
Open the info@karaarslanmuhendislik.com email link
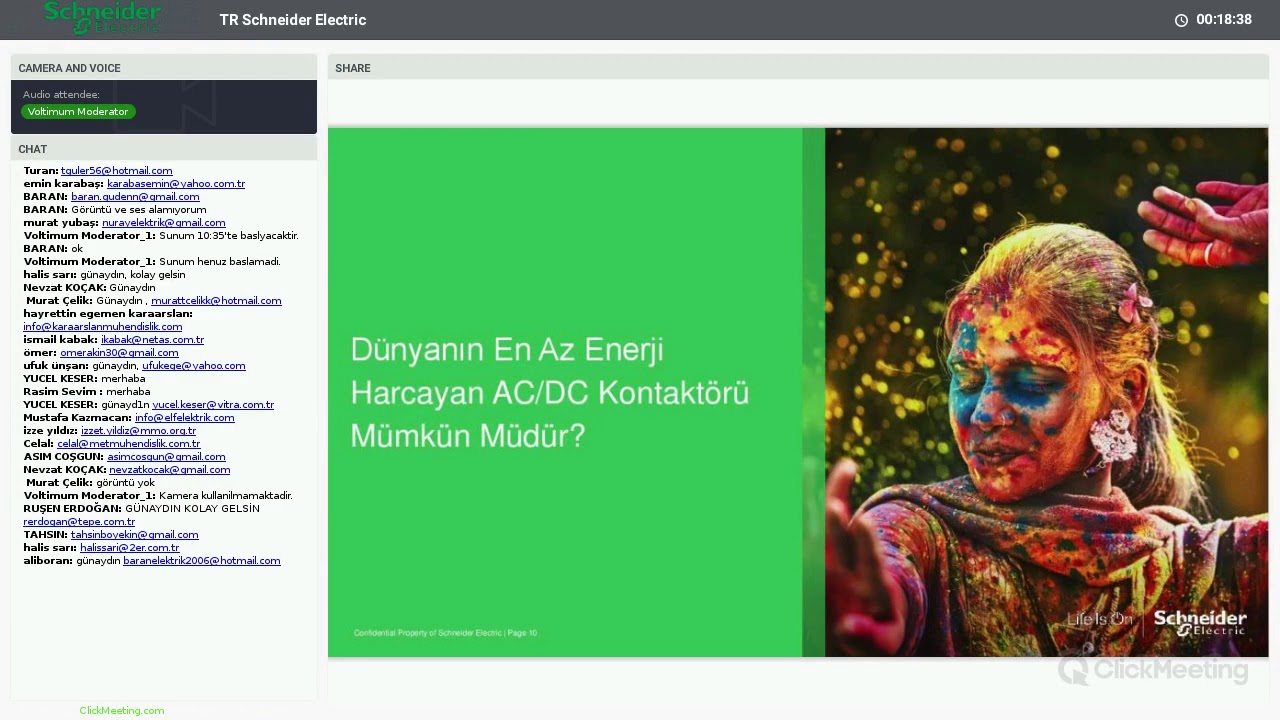103,327
